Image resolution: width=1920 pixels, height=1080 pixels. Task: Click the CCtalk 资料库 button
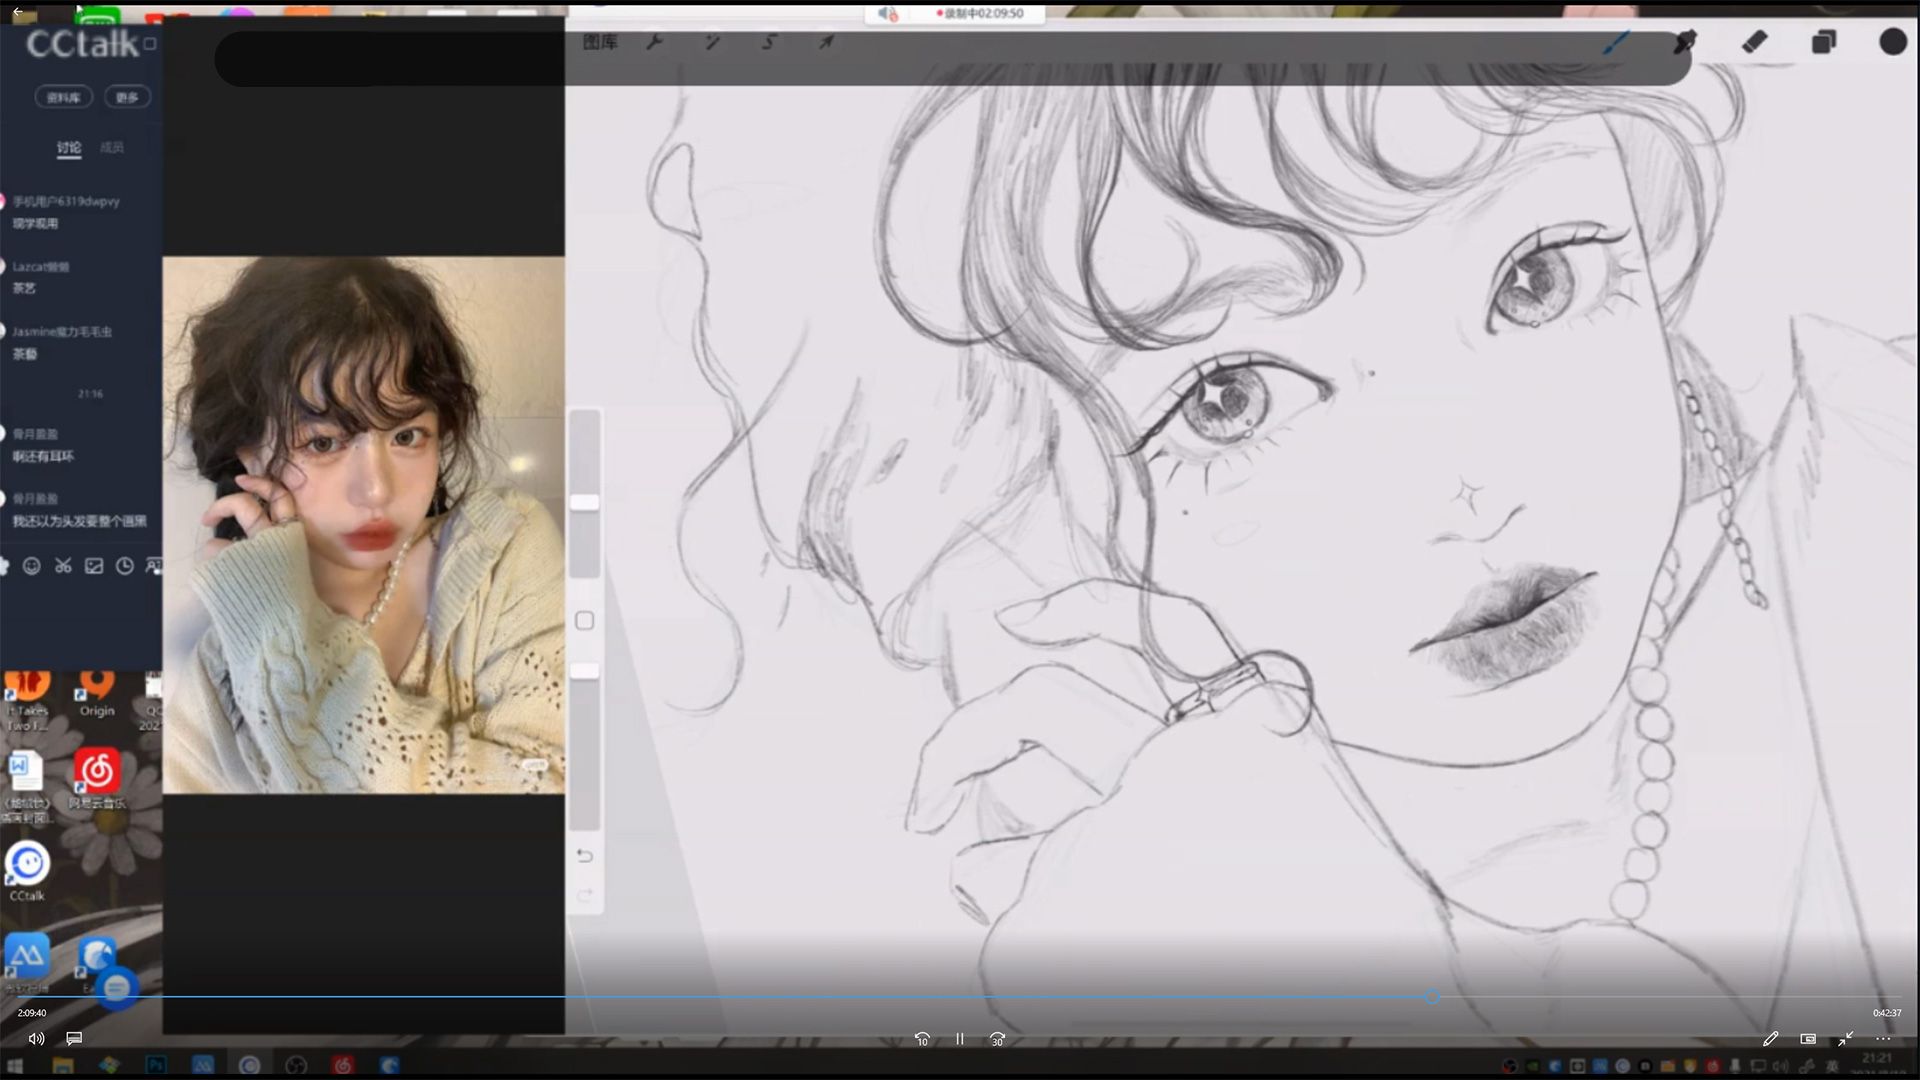(64, 97)
